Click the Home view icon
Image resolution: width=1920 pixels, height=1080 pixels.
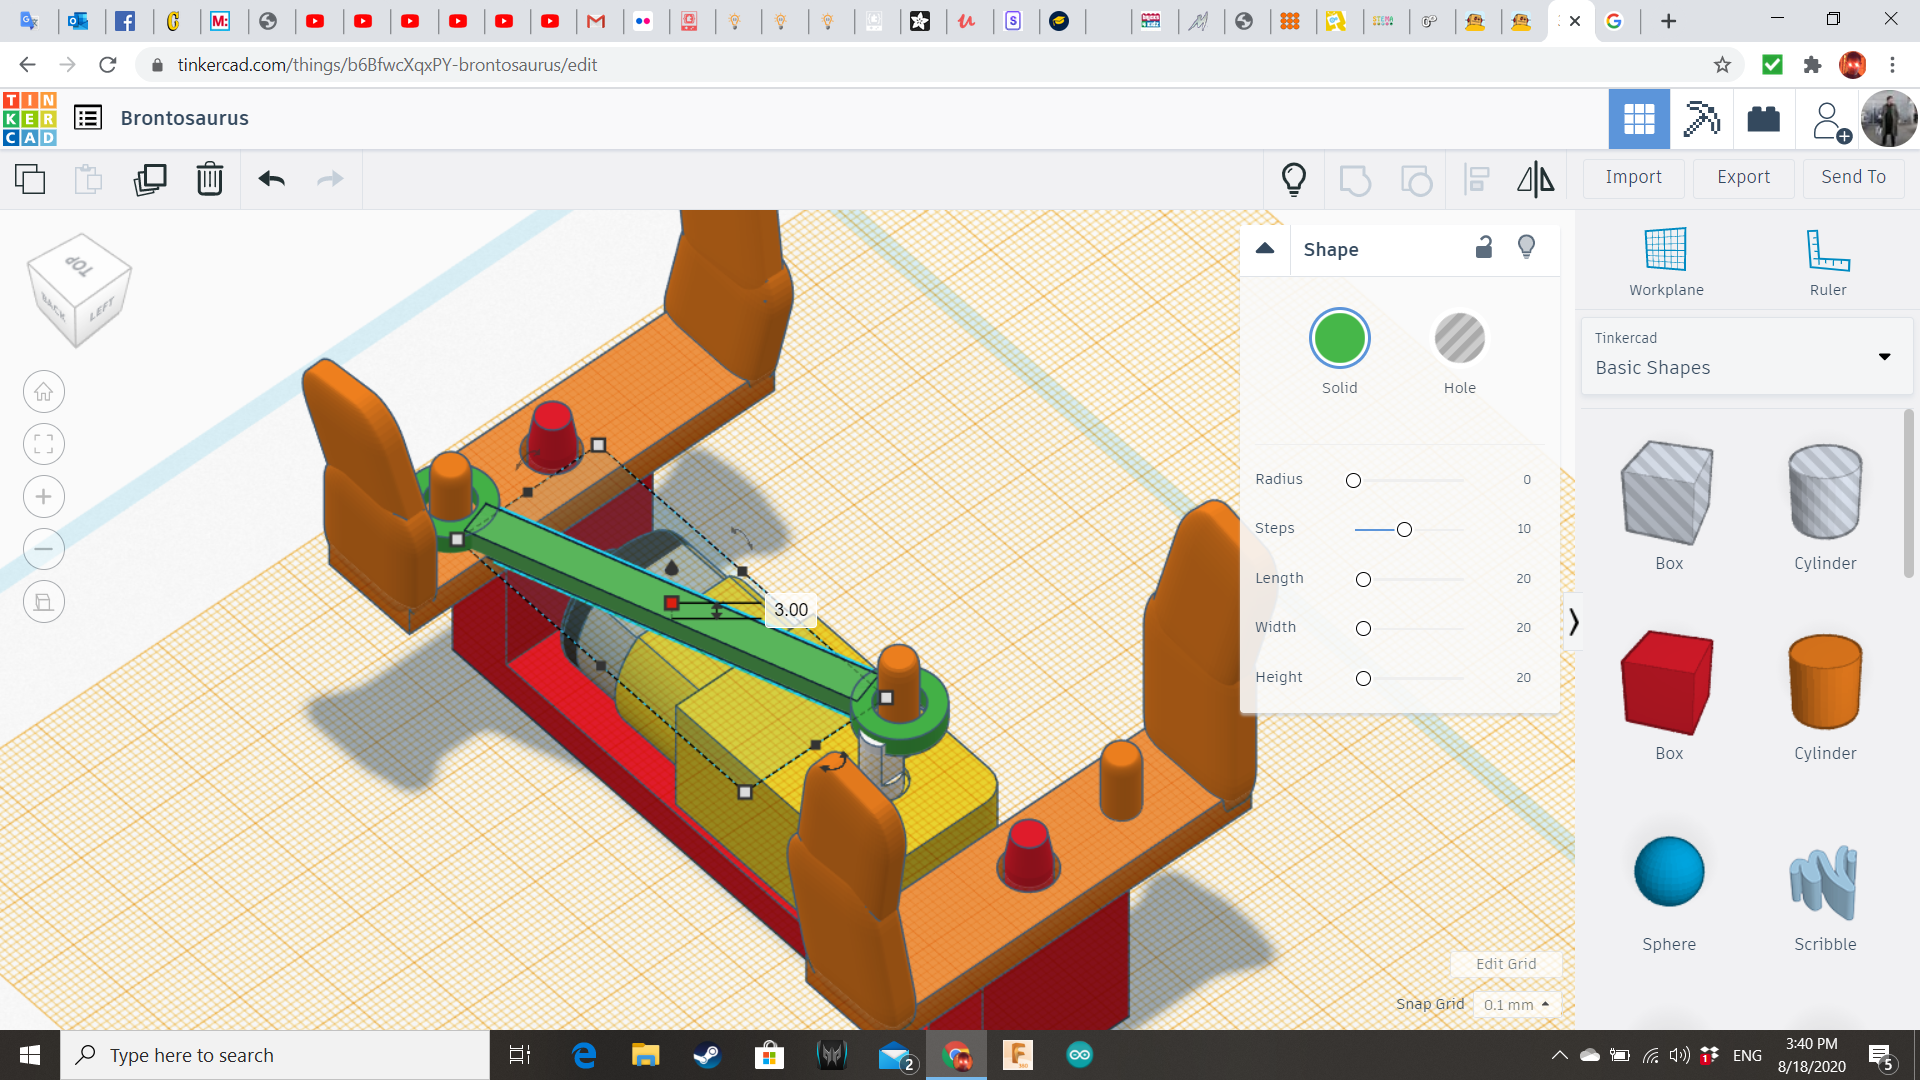tap(43, 391)
